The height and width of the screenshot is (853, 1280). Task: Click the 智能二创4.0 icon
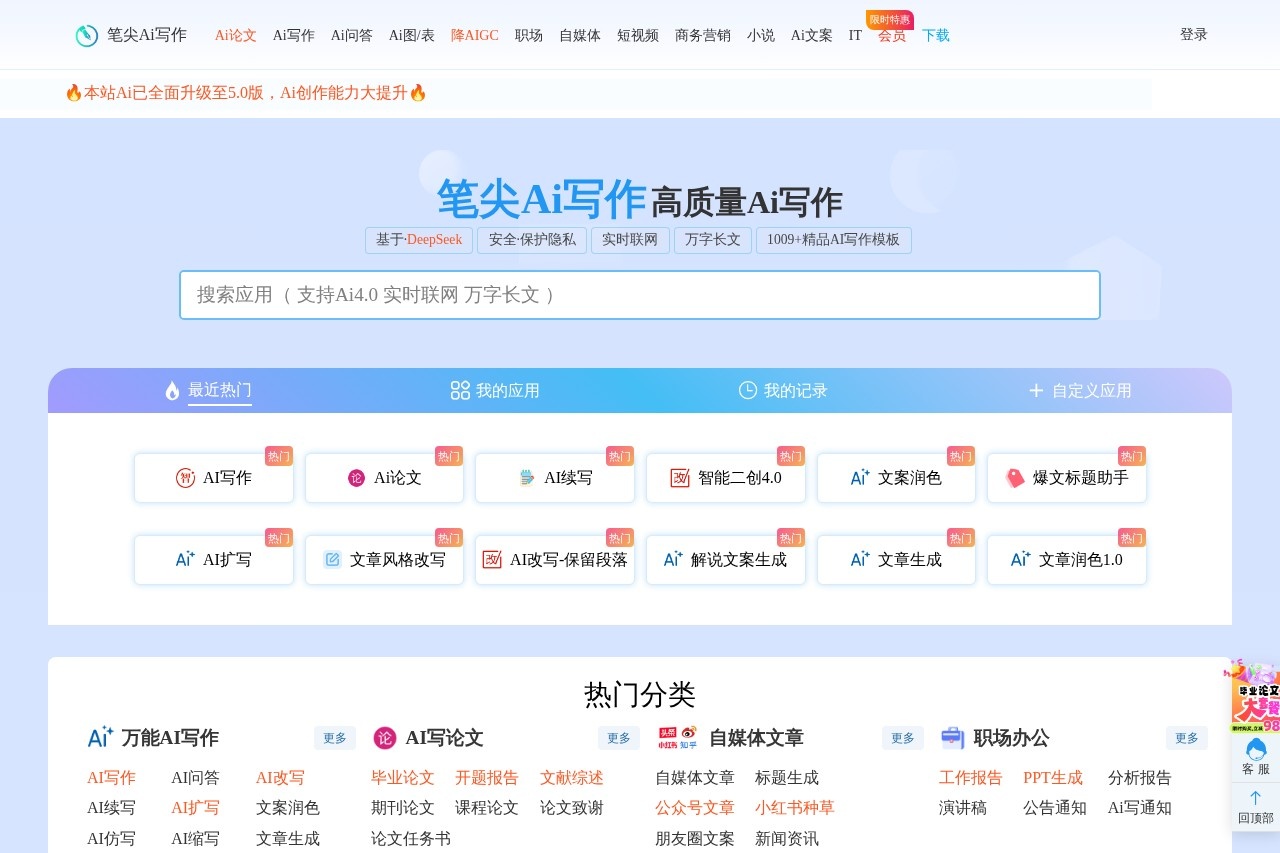click(x=680, y=478)
